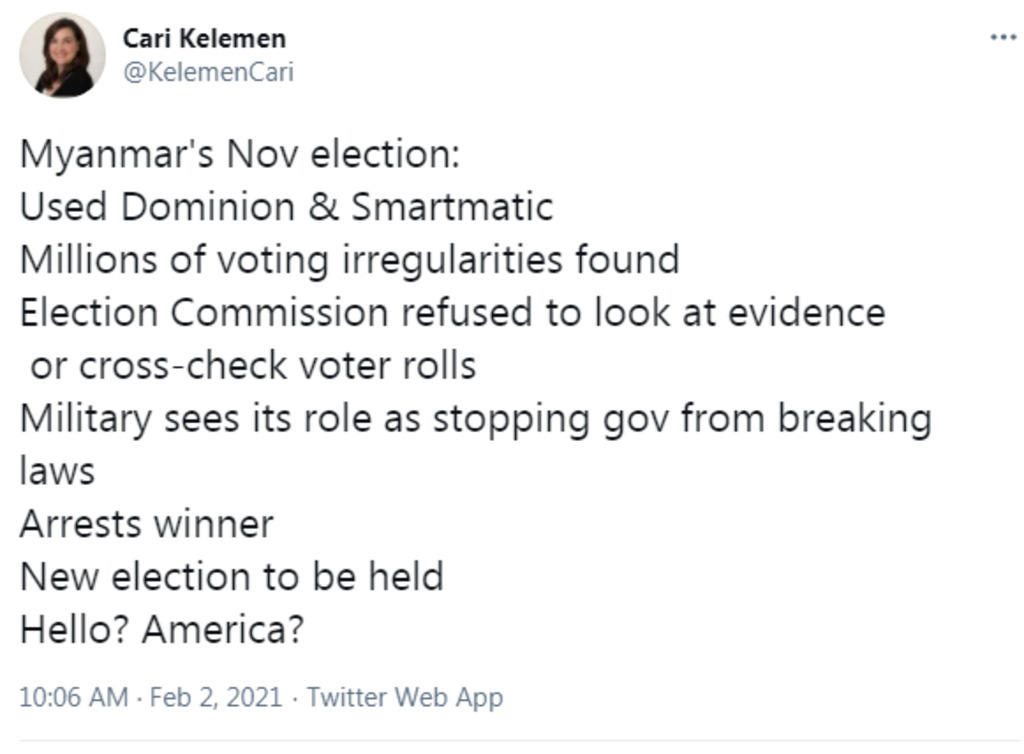Screen dimensions: 1024x754
Task: Click the line "Used Dominion & Smartmatic"
Action: (x=286, y=207)
